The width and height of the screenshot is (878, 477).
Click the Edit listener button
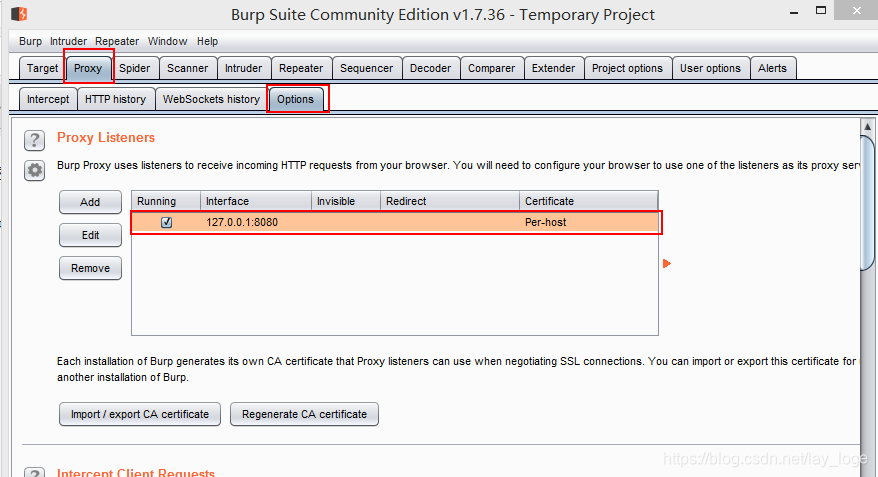[90, 235]
